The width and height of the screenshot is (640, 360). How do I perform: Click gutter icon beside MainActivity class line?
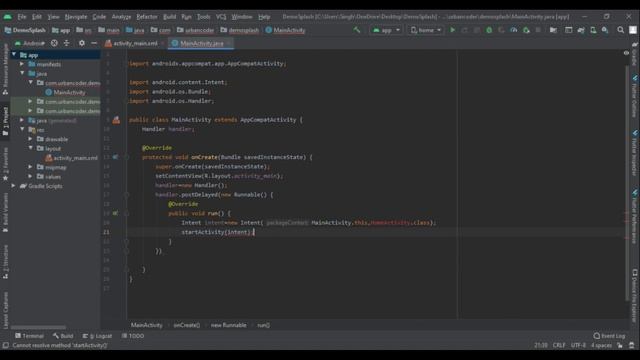click(x=116, y=120)
